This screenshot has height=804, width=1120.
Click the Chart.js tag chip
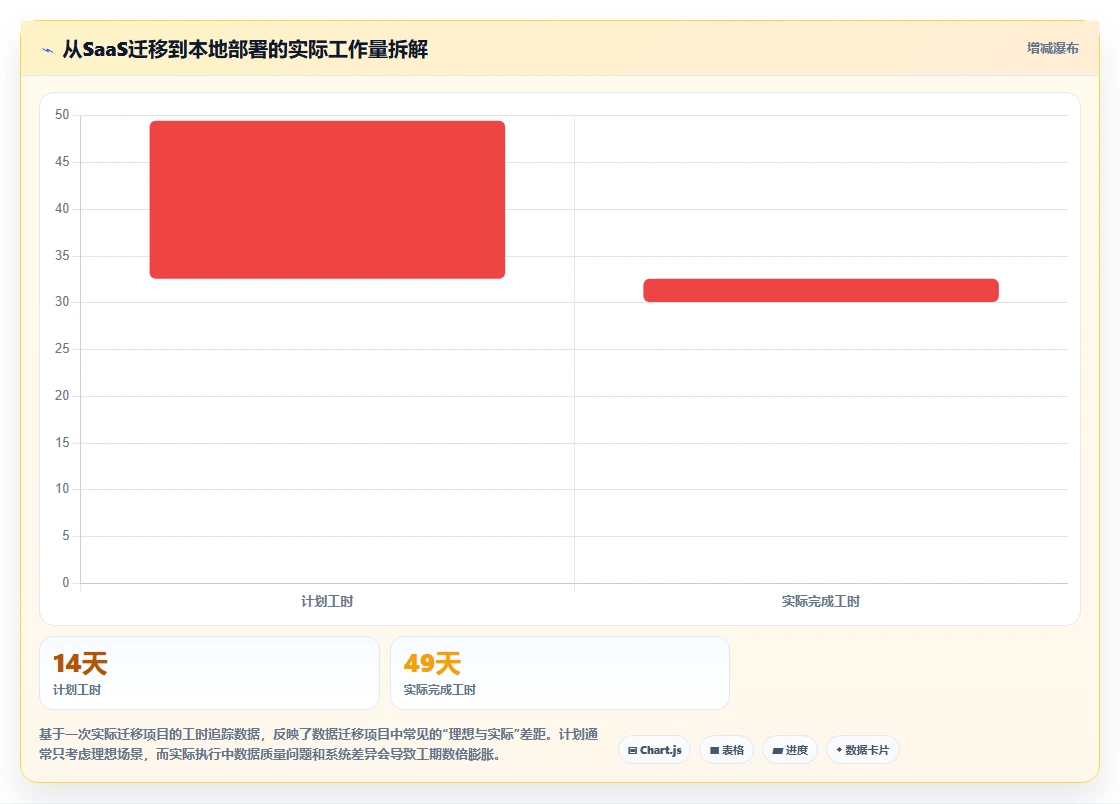coord(654,750)
